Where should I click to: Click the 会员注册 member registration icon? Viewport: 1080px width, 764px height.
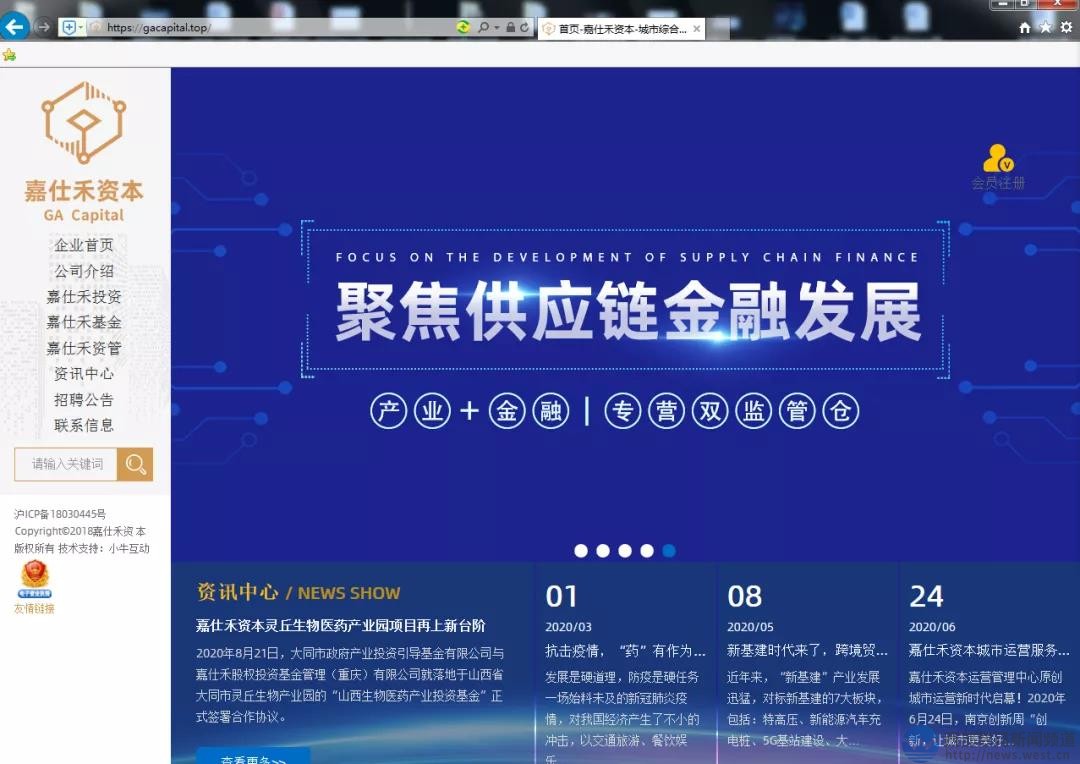(998, 160)
